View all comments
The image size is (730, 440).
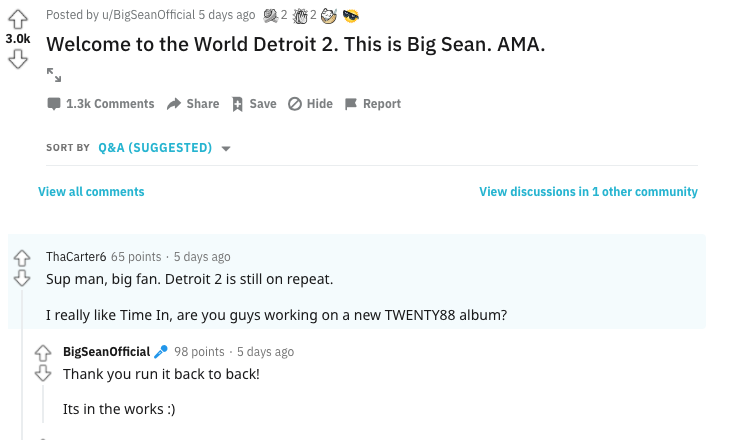tap(91, 192)
